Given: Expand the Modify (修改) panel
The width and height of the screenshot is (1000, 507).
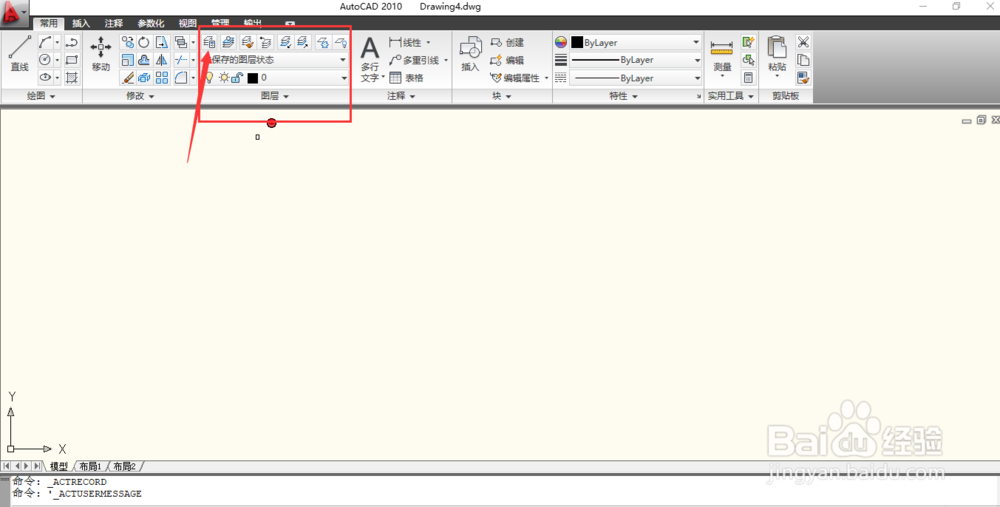Looking at the screenshot, I should click(140, 96).
